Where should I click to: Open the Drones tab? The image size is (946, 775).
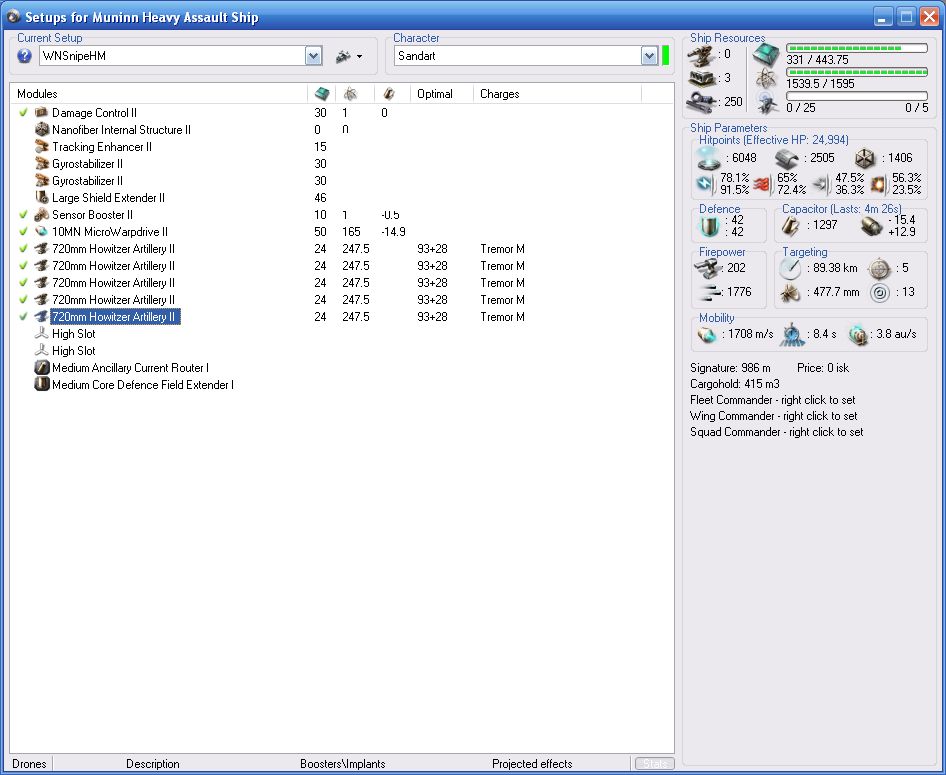pos(30,764)
